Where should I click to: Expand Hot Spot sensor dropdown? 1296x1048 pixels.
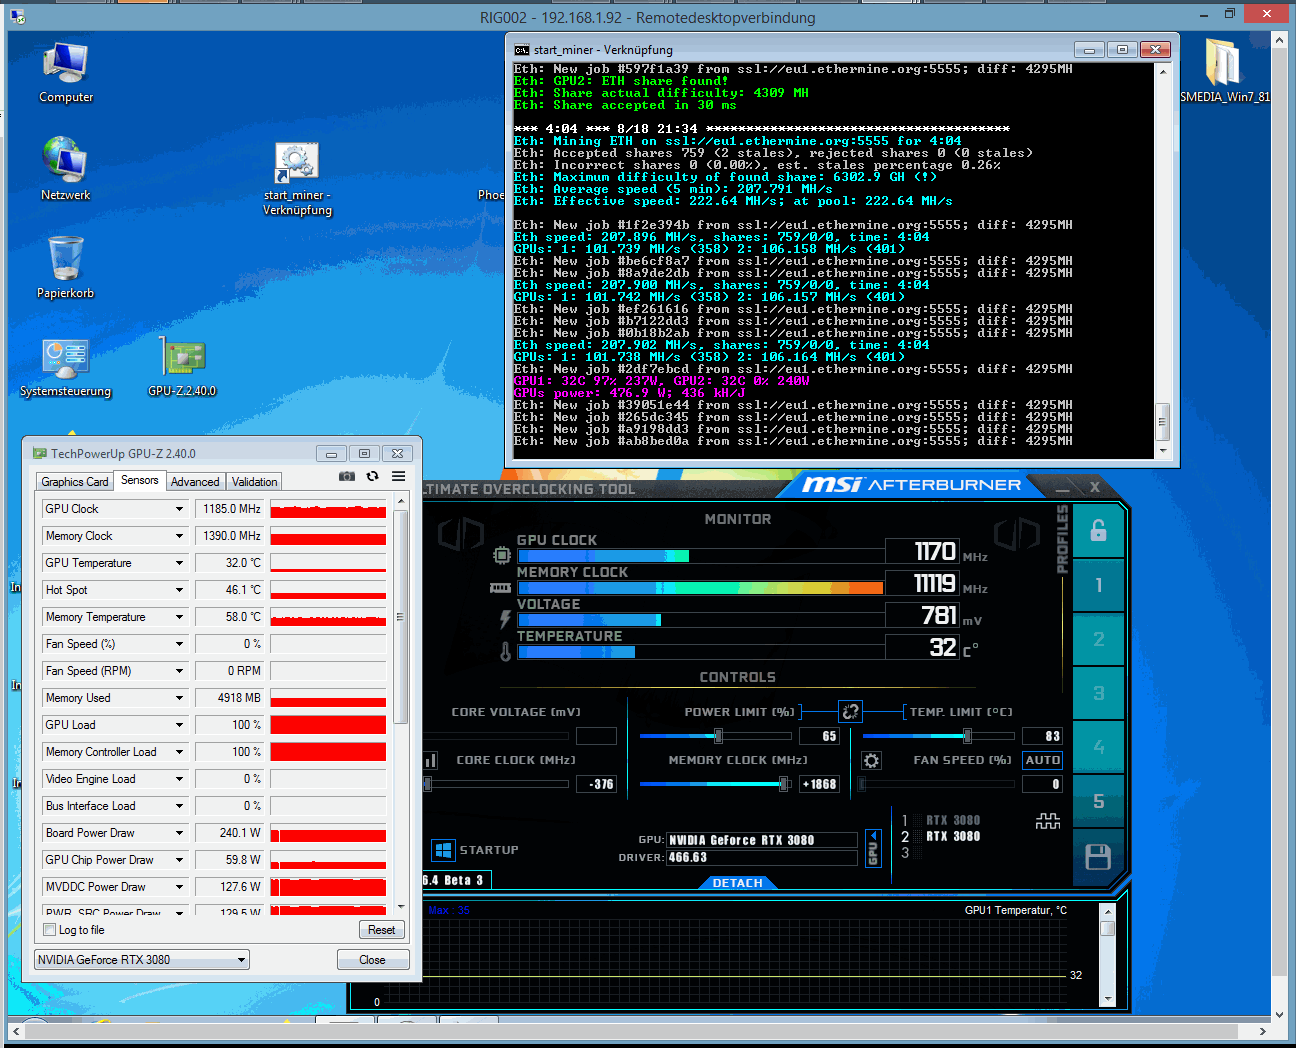click(x=180, y=590)
